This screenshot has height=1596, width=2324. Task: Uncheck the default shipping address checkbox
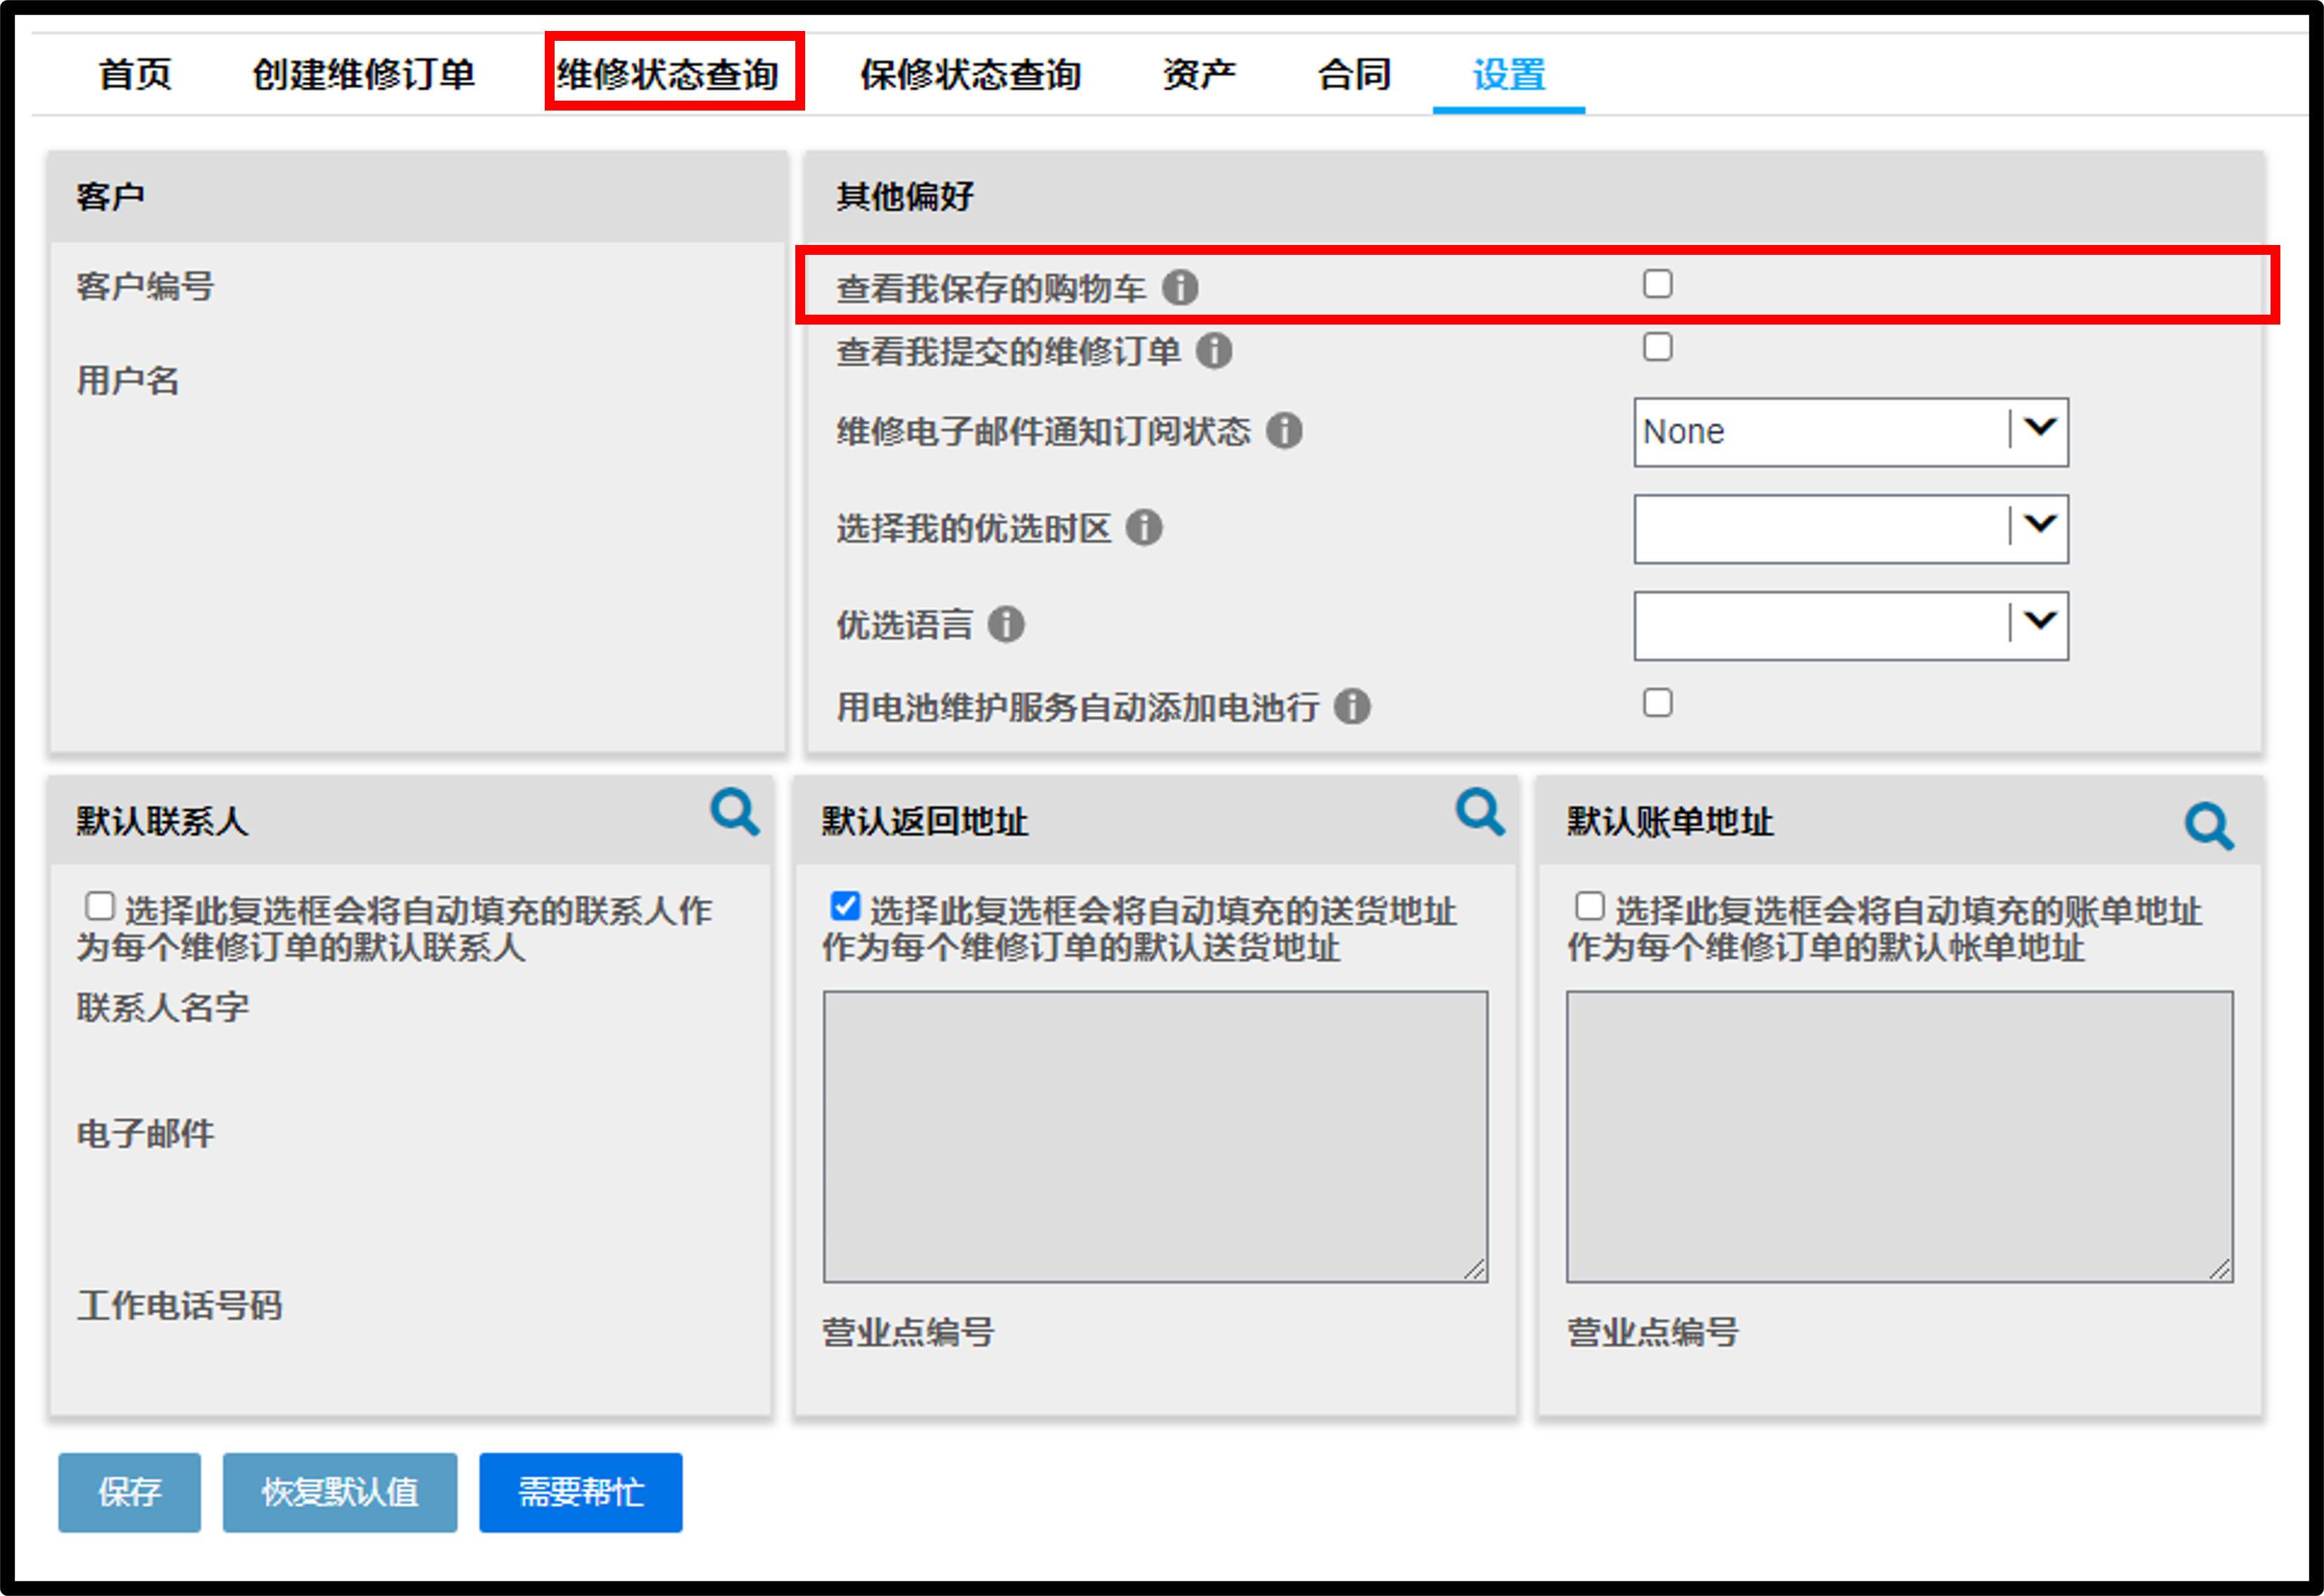845,906
